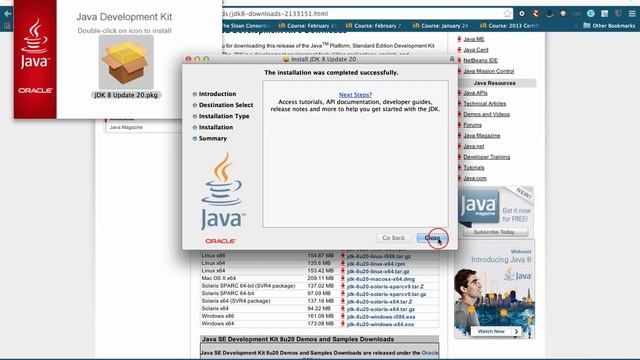Open the JDK 8 Update 20.pkg package icon
Viewport: 640px width, 360px height.
coord(126,62)
